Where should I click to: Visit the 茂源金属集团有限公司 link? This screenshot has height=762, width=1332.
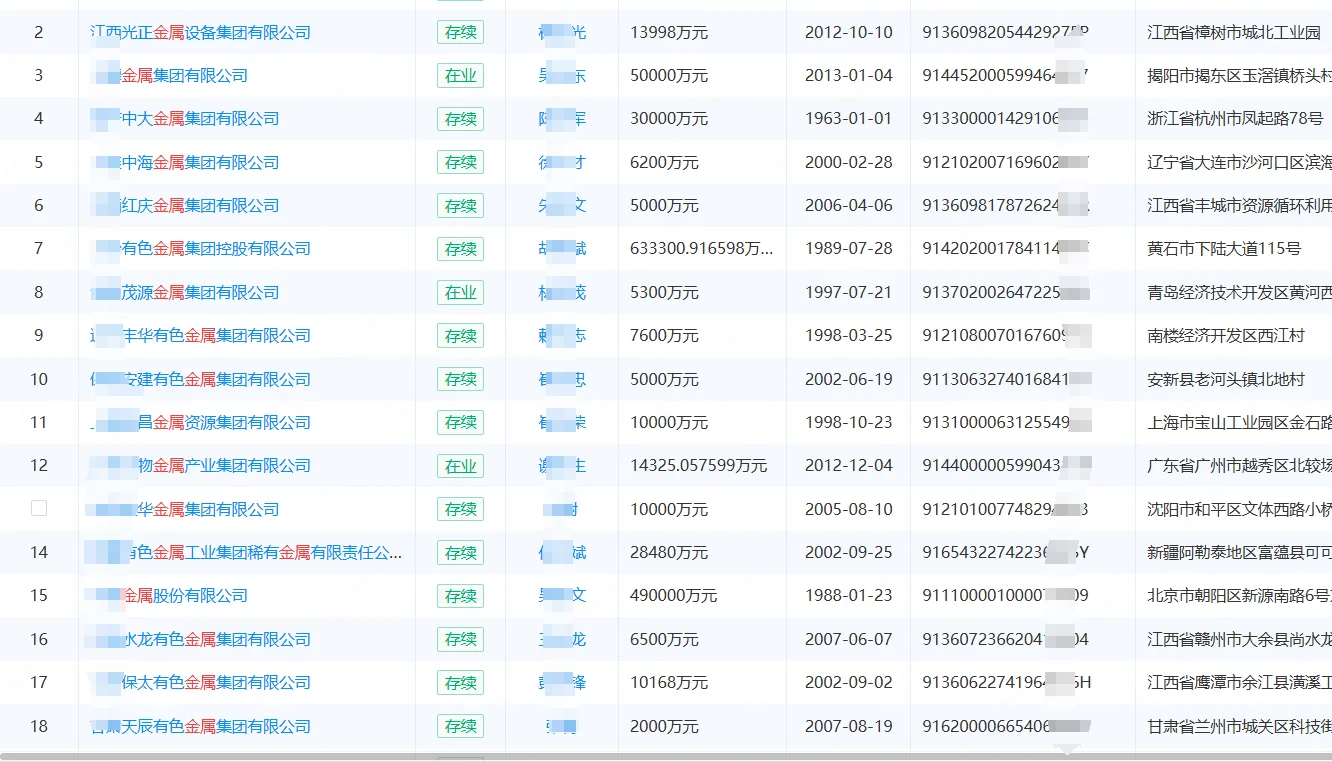pos(200,292)
